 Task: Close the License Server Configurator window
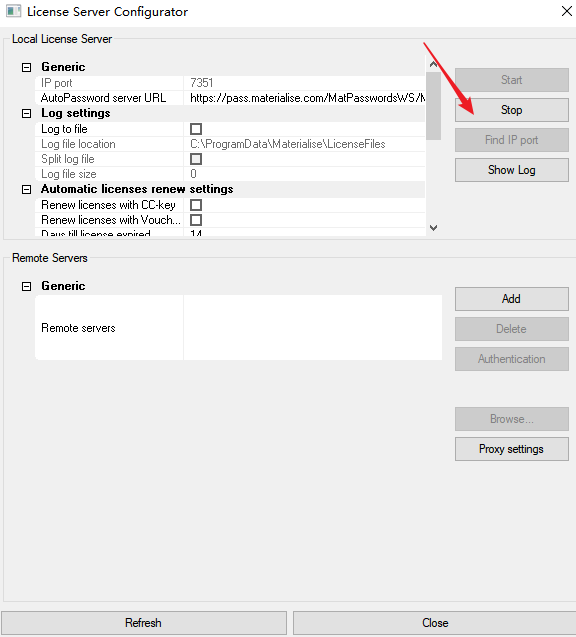[567, 11]
